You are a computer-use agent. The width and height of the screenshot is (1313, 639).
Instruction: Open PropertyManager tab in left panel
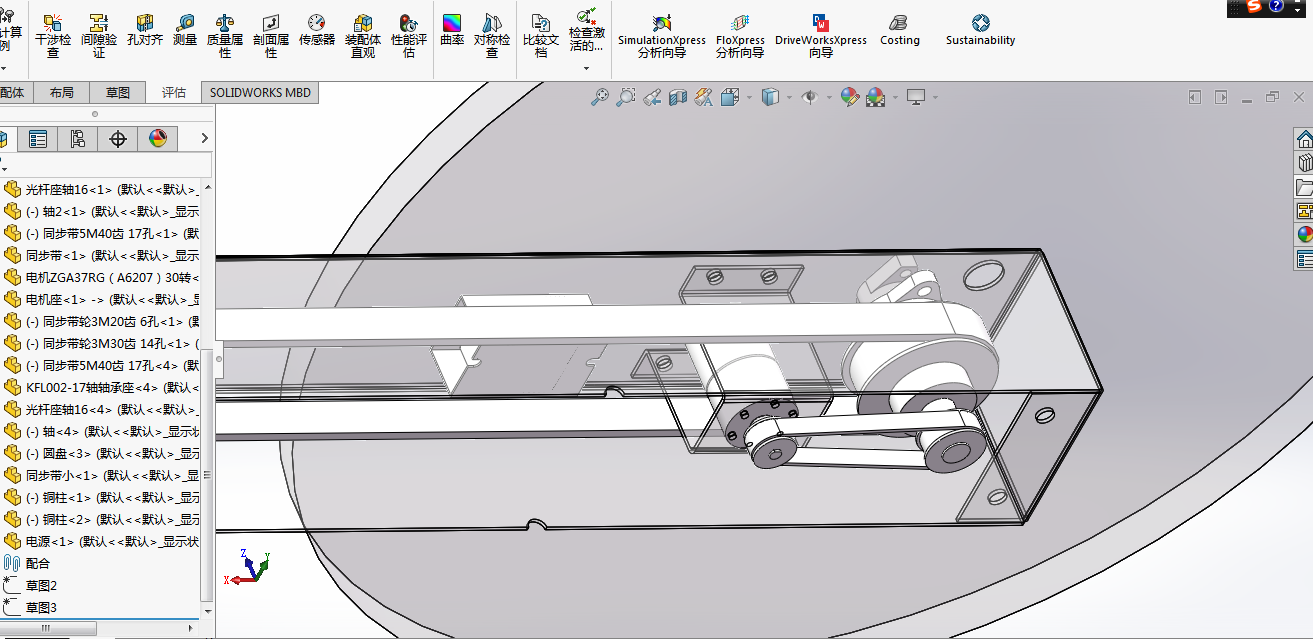(x=38, y=139)
